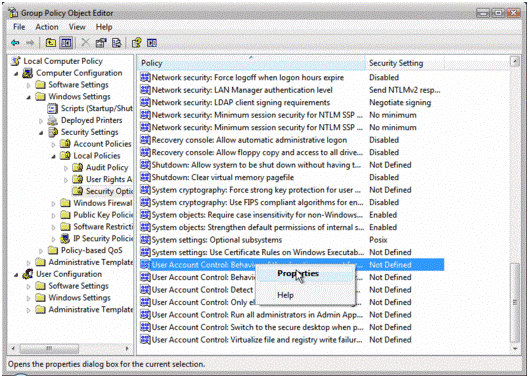Select User Account Control: Switch to secure desktop
The image size is (529, 378).
[x=257, y=327]
